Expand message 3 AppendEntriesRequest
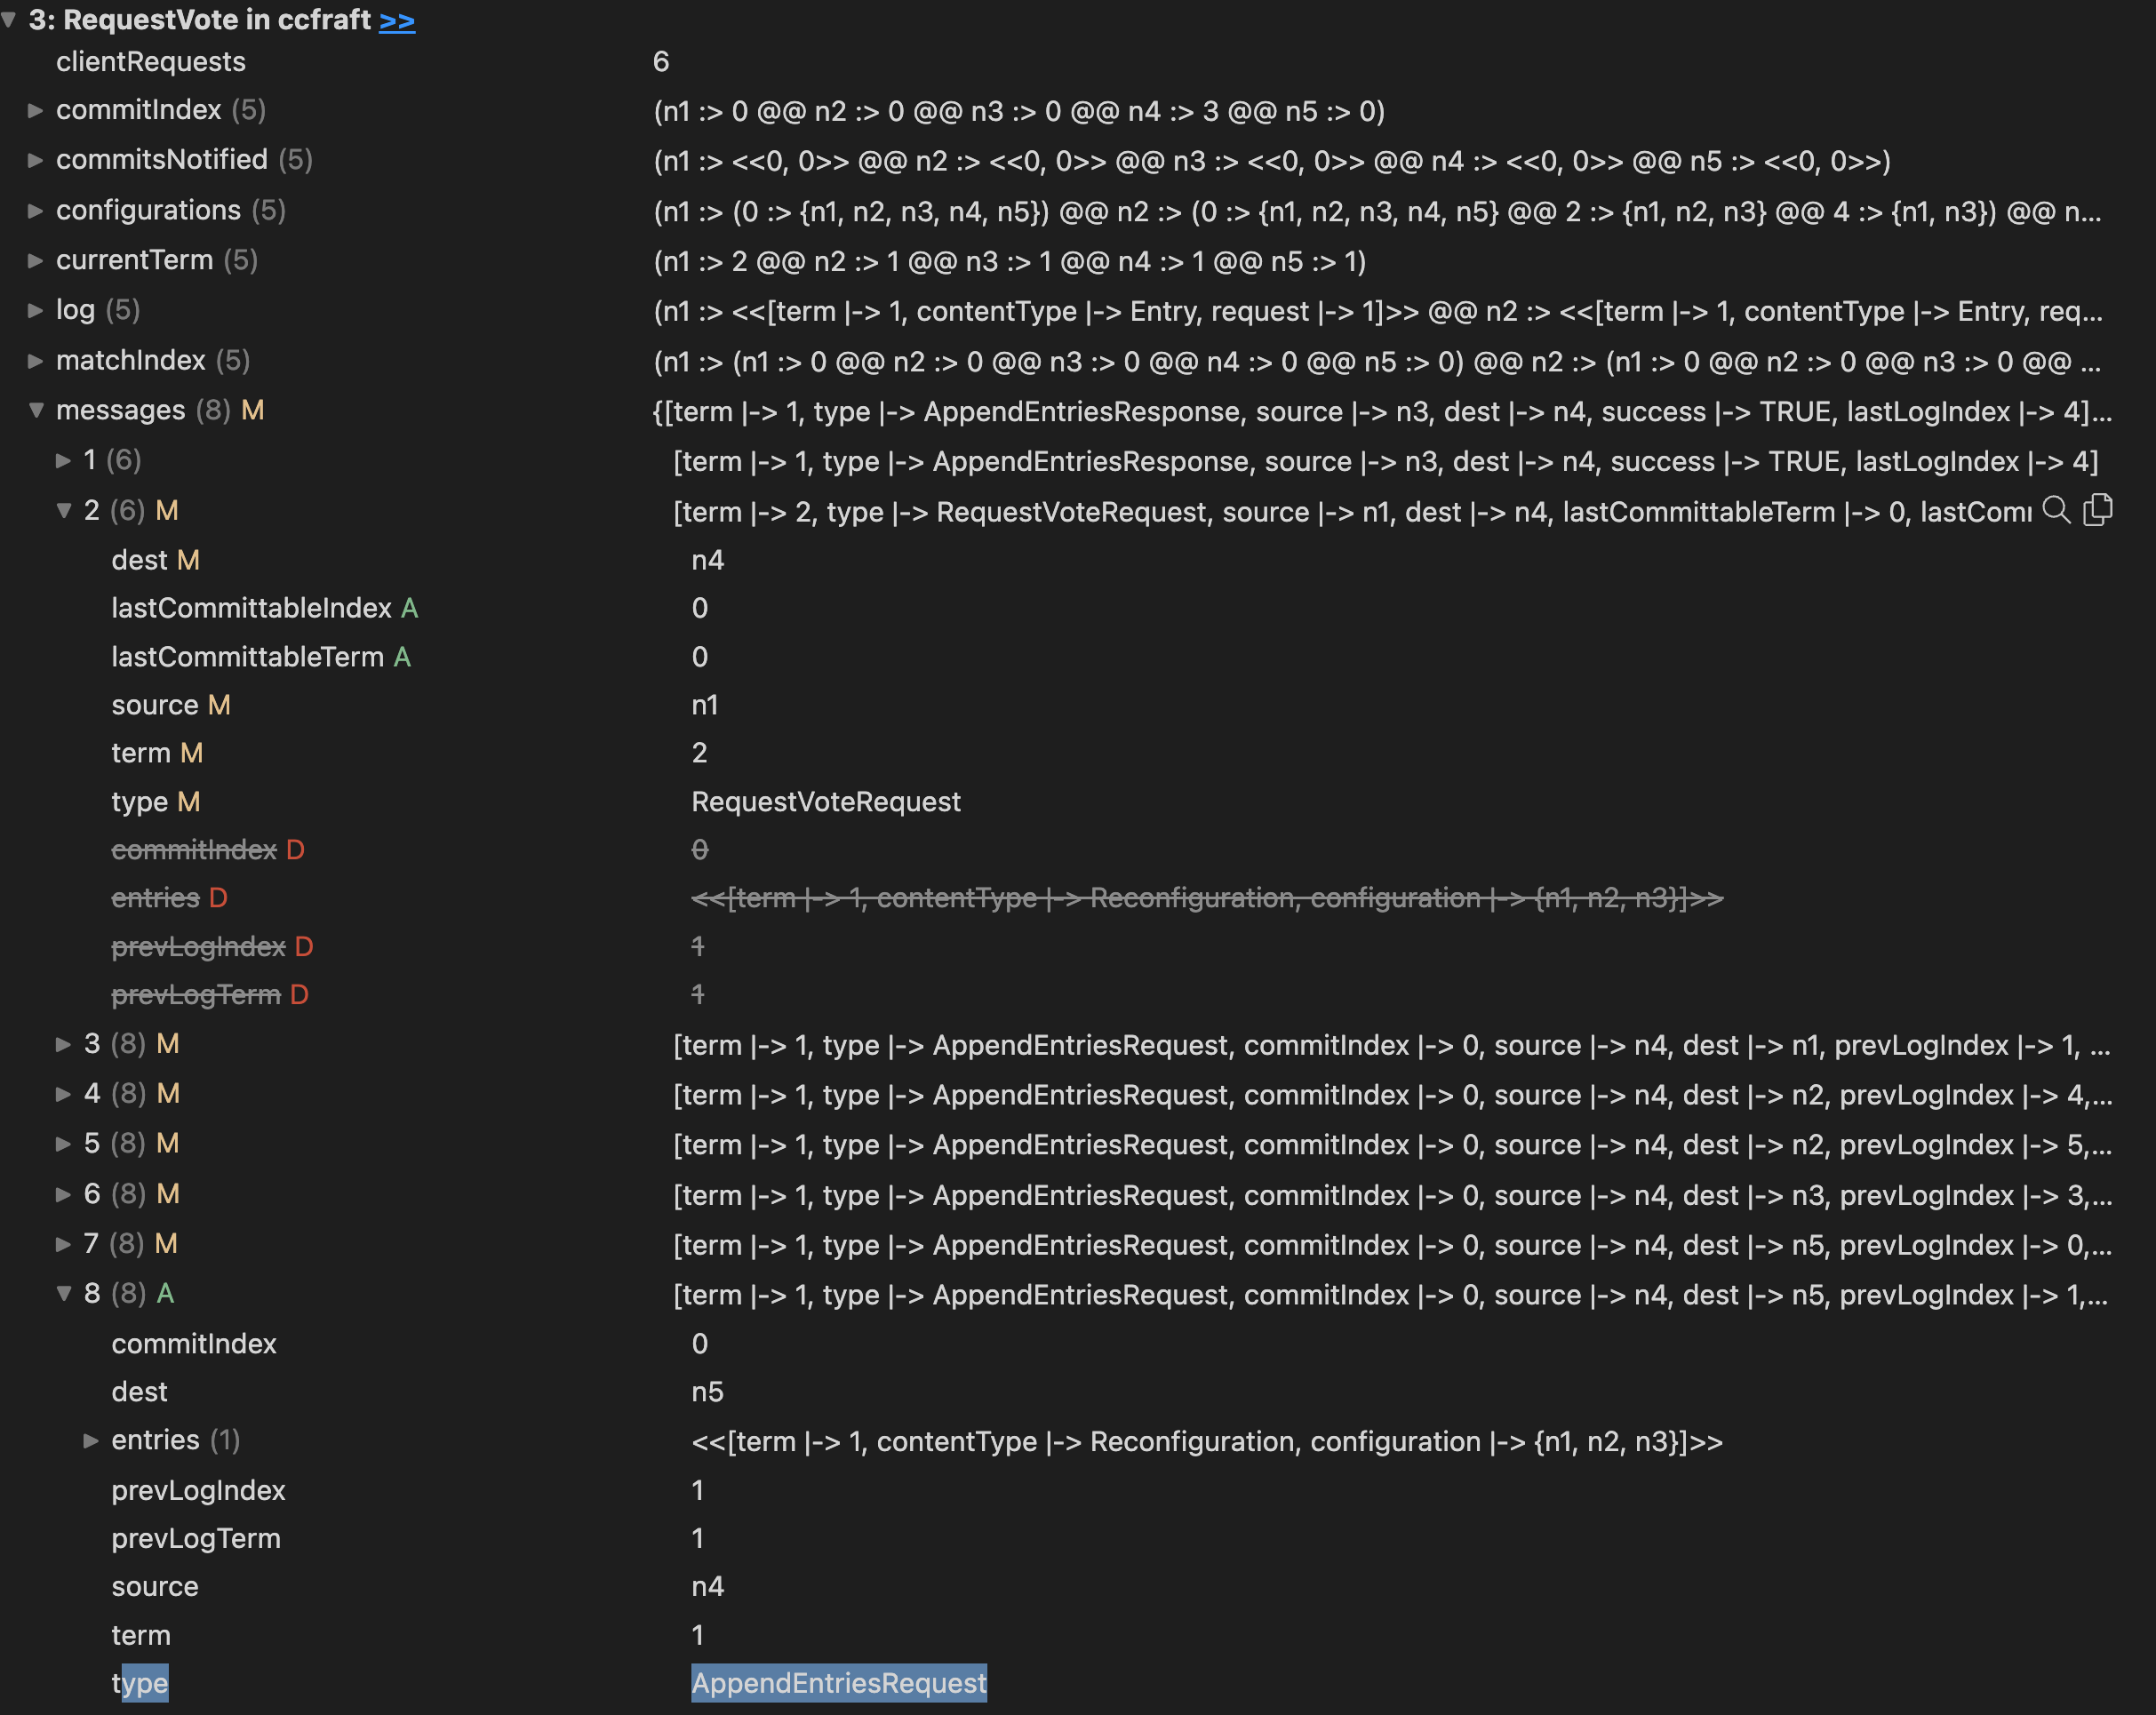 point(64,1044)
